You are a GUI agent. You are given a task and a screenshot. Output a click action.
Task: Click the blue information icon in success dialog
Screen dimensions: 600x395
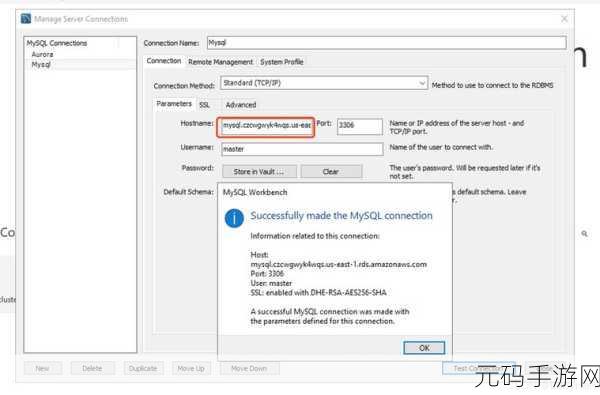pyautogui.click(x=234, y=219)
